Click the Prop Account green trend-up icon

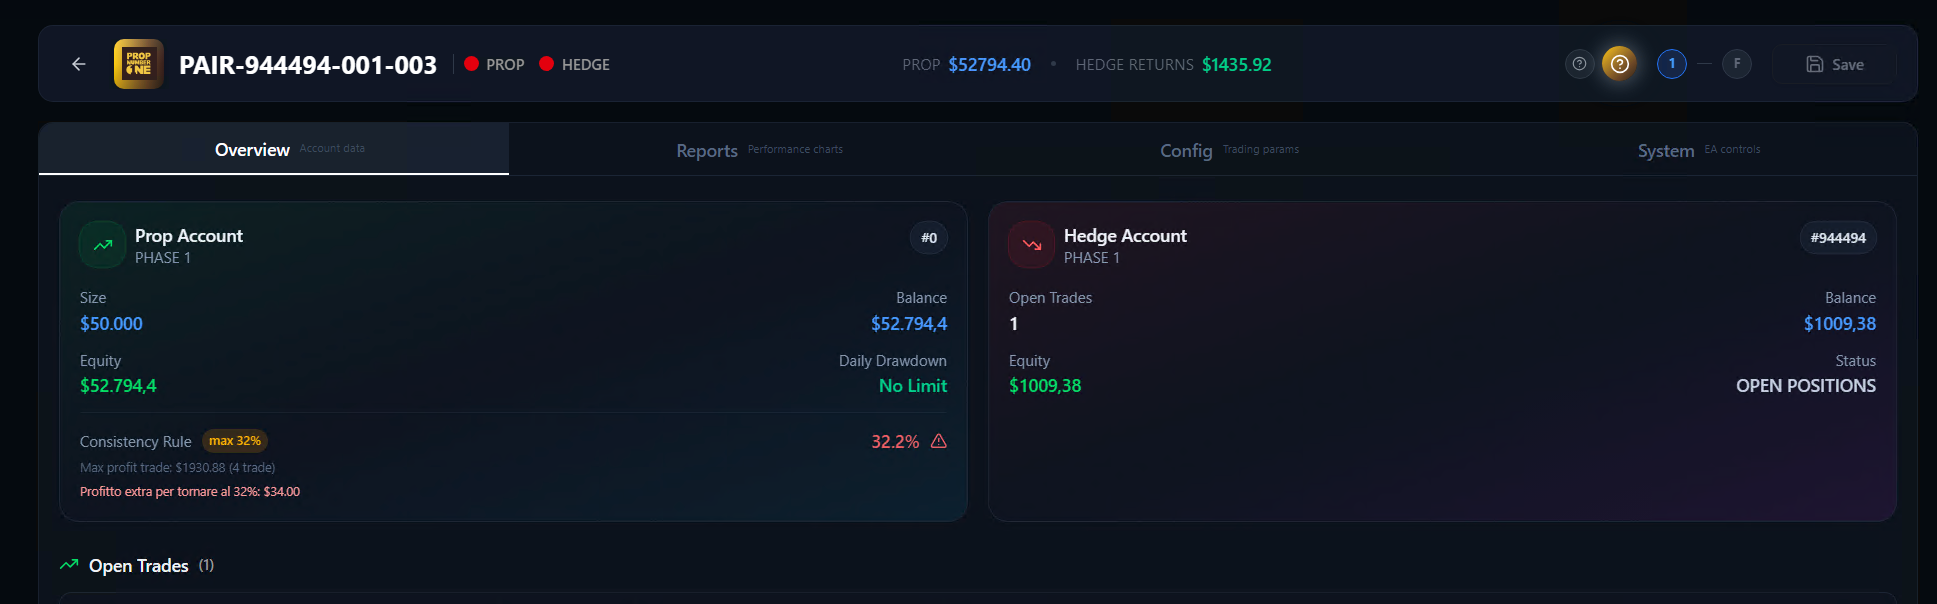coord(103,245)
